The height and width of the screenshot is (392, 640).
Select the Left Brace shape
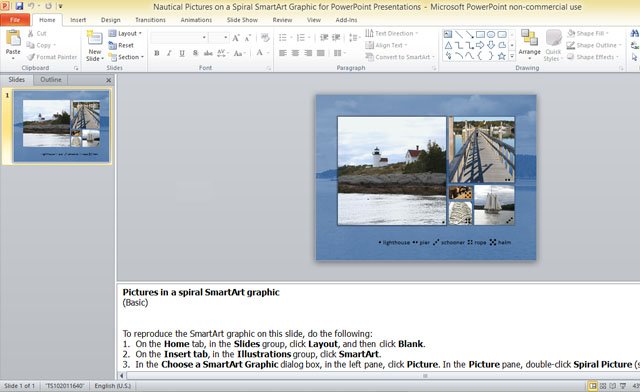pyautogui.click(x=480, y=56)
